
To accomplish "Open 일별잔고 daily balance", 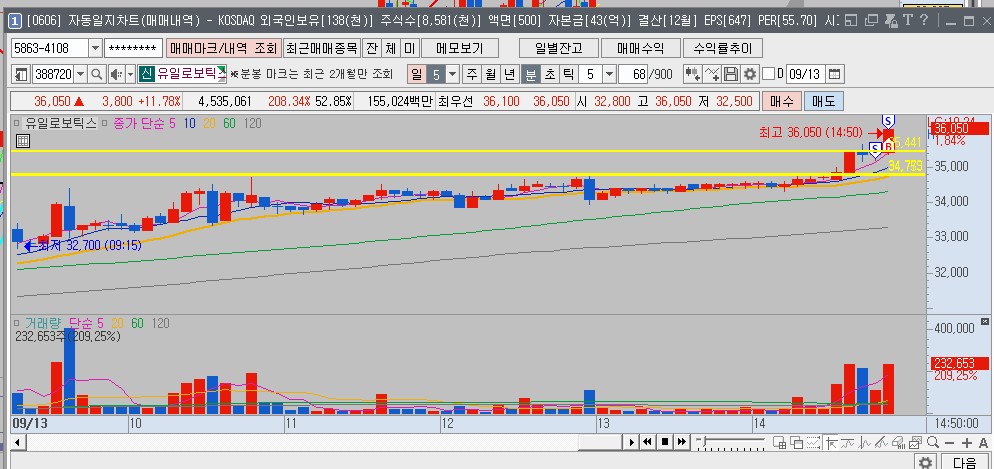I will 558,48.
